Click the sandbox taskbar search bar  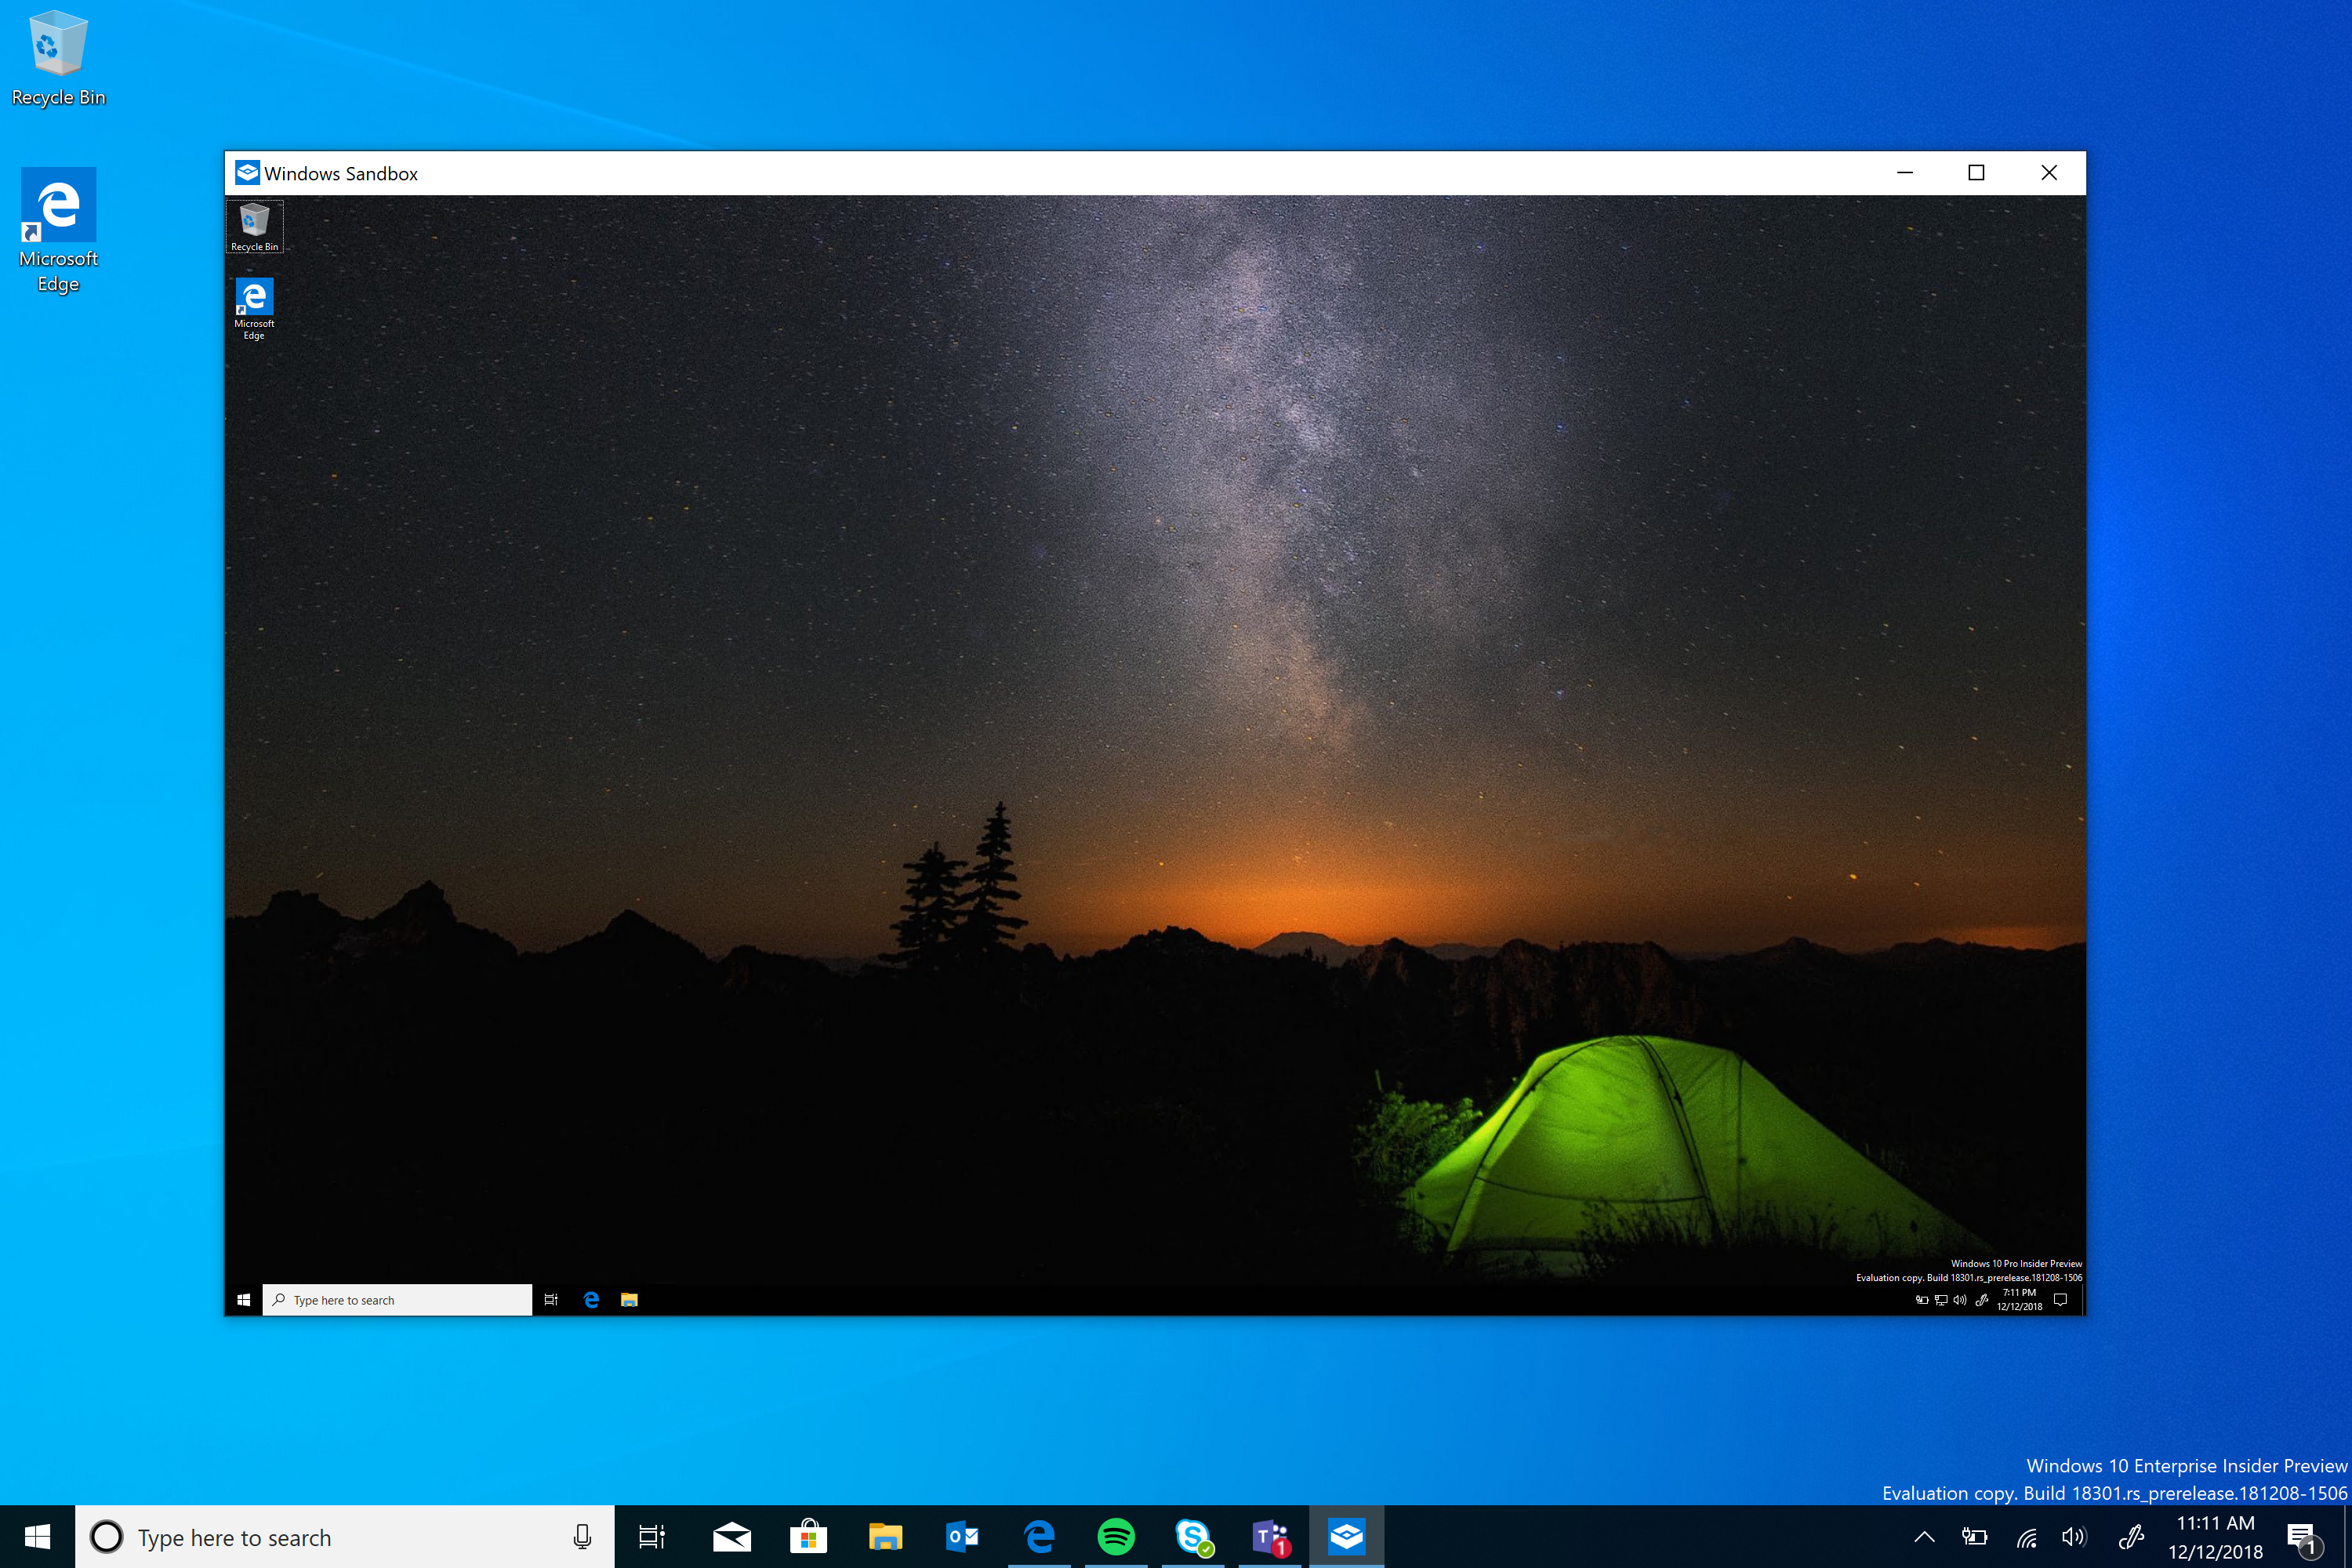click(399, 1300)
